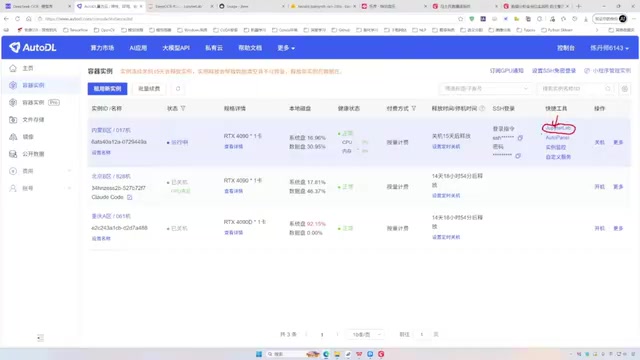640x360 pixels.
Task: Click the bookmark star in the address bar
Action: pos(460,19)
